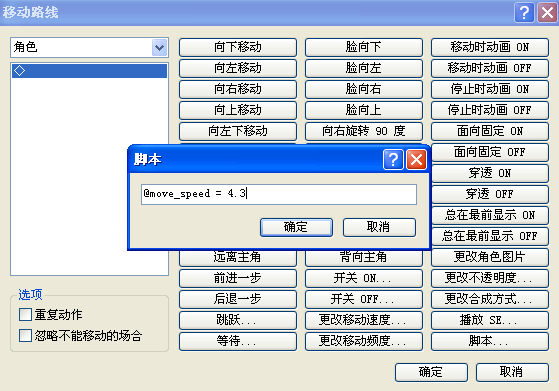559x391 pixels.
Task: Click the 背向主角 button
Action: [x=364, y=258]
